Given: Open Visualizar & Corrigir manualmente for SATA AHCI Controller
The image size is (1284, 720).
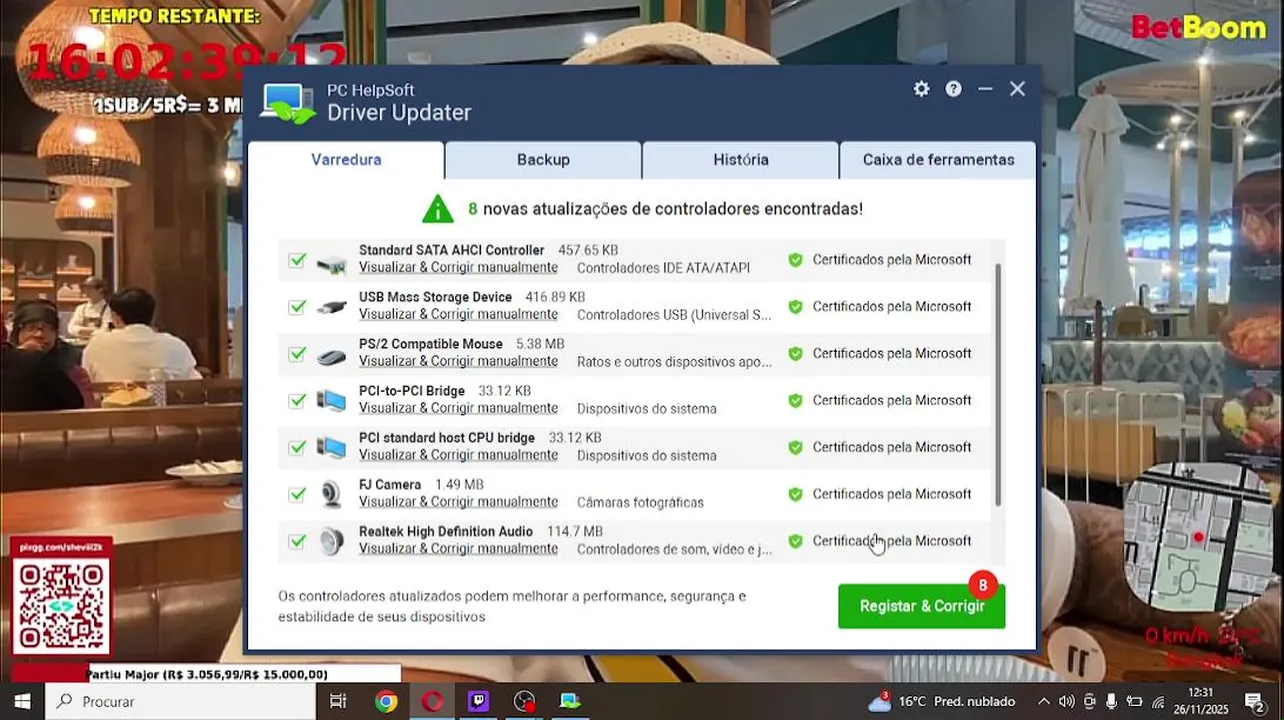Looking at the screenshot, I should 458,268.
